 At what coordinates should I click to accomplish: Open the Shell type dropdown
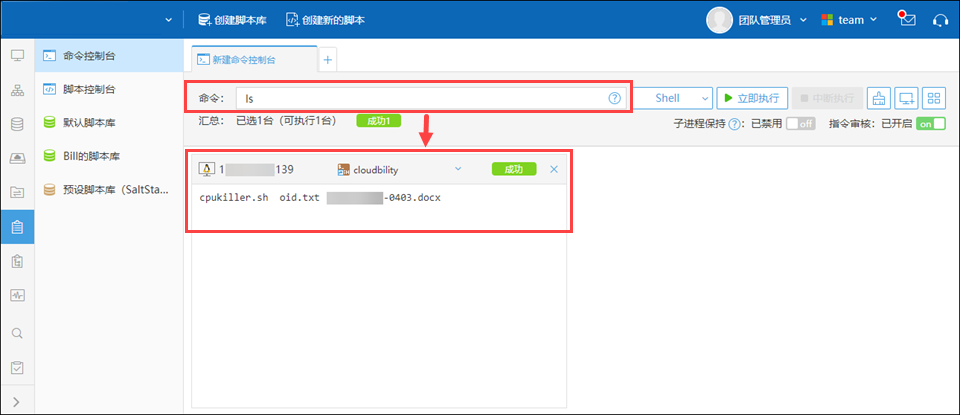tap(673, 98)
